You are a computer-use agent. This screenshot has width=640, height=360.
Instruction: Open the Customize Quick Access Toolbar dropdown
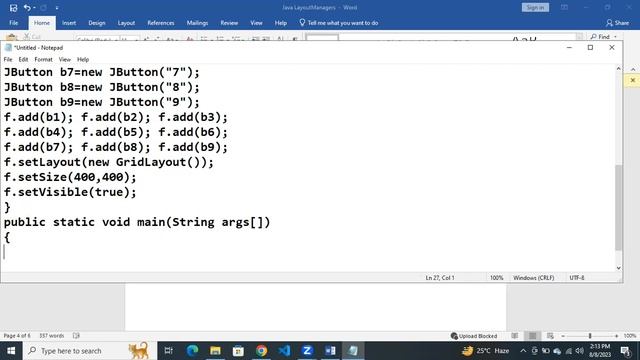57,8
